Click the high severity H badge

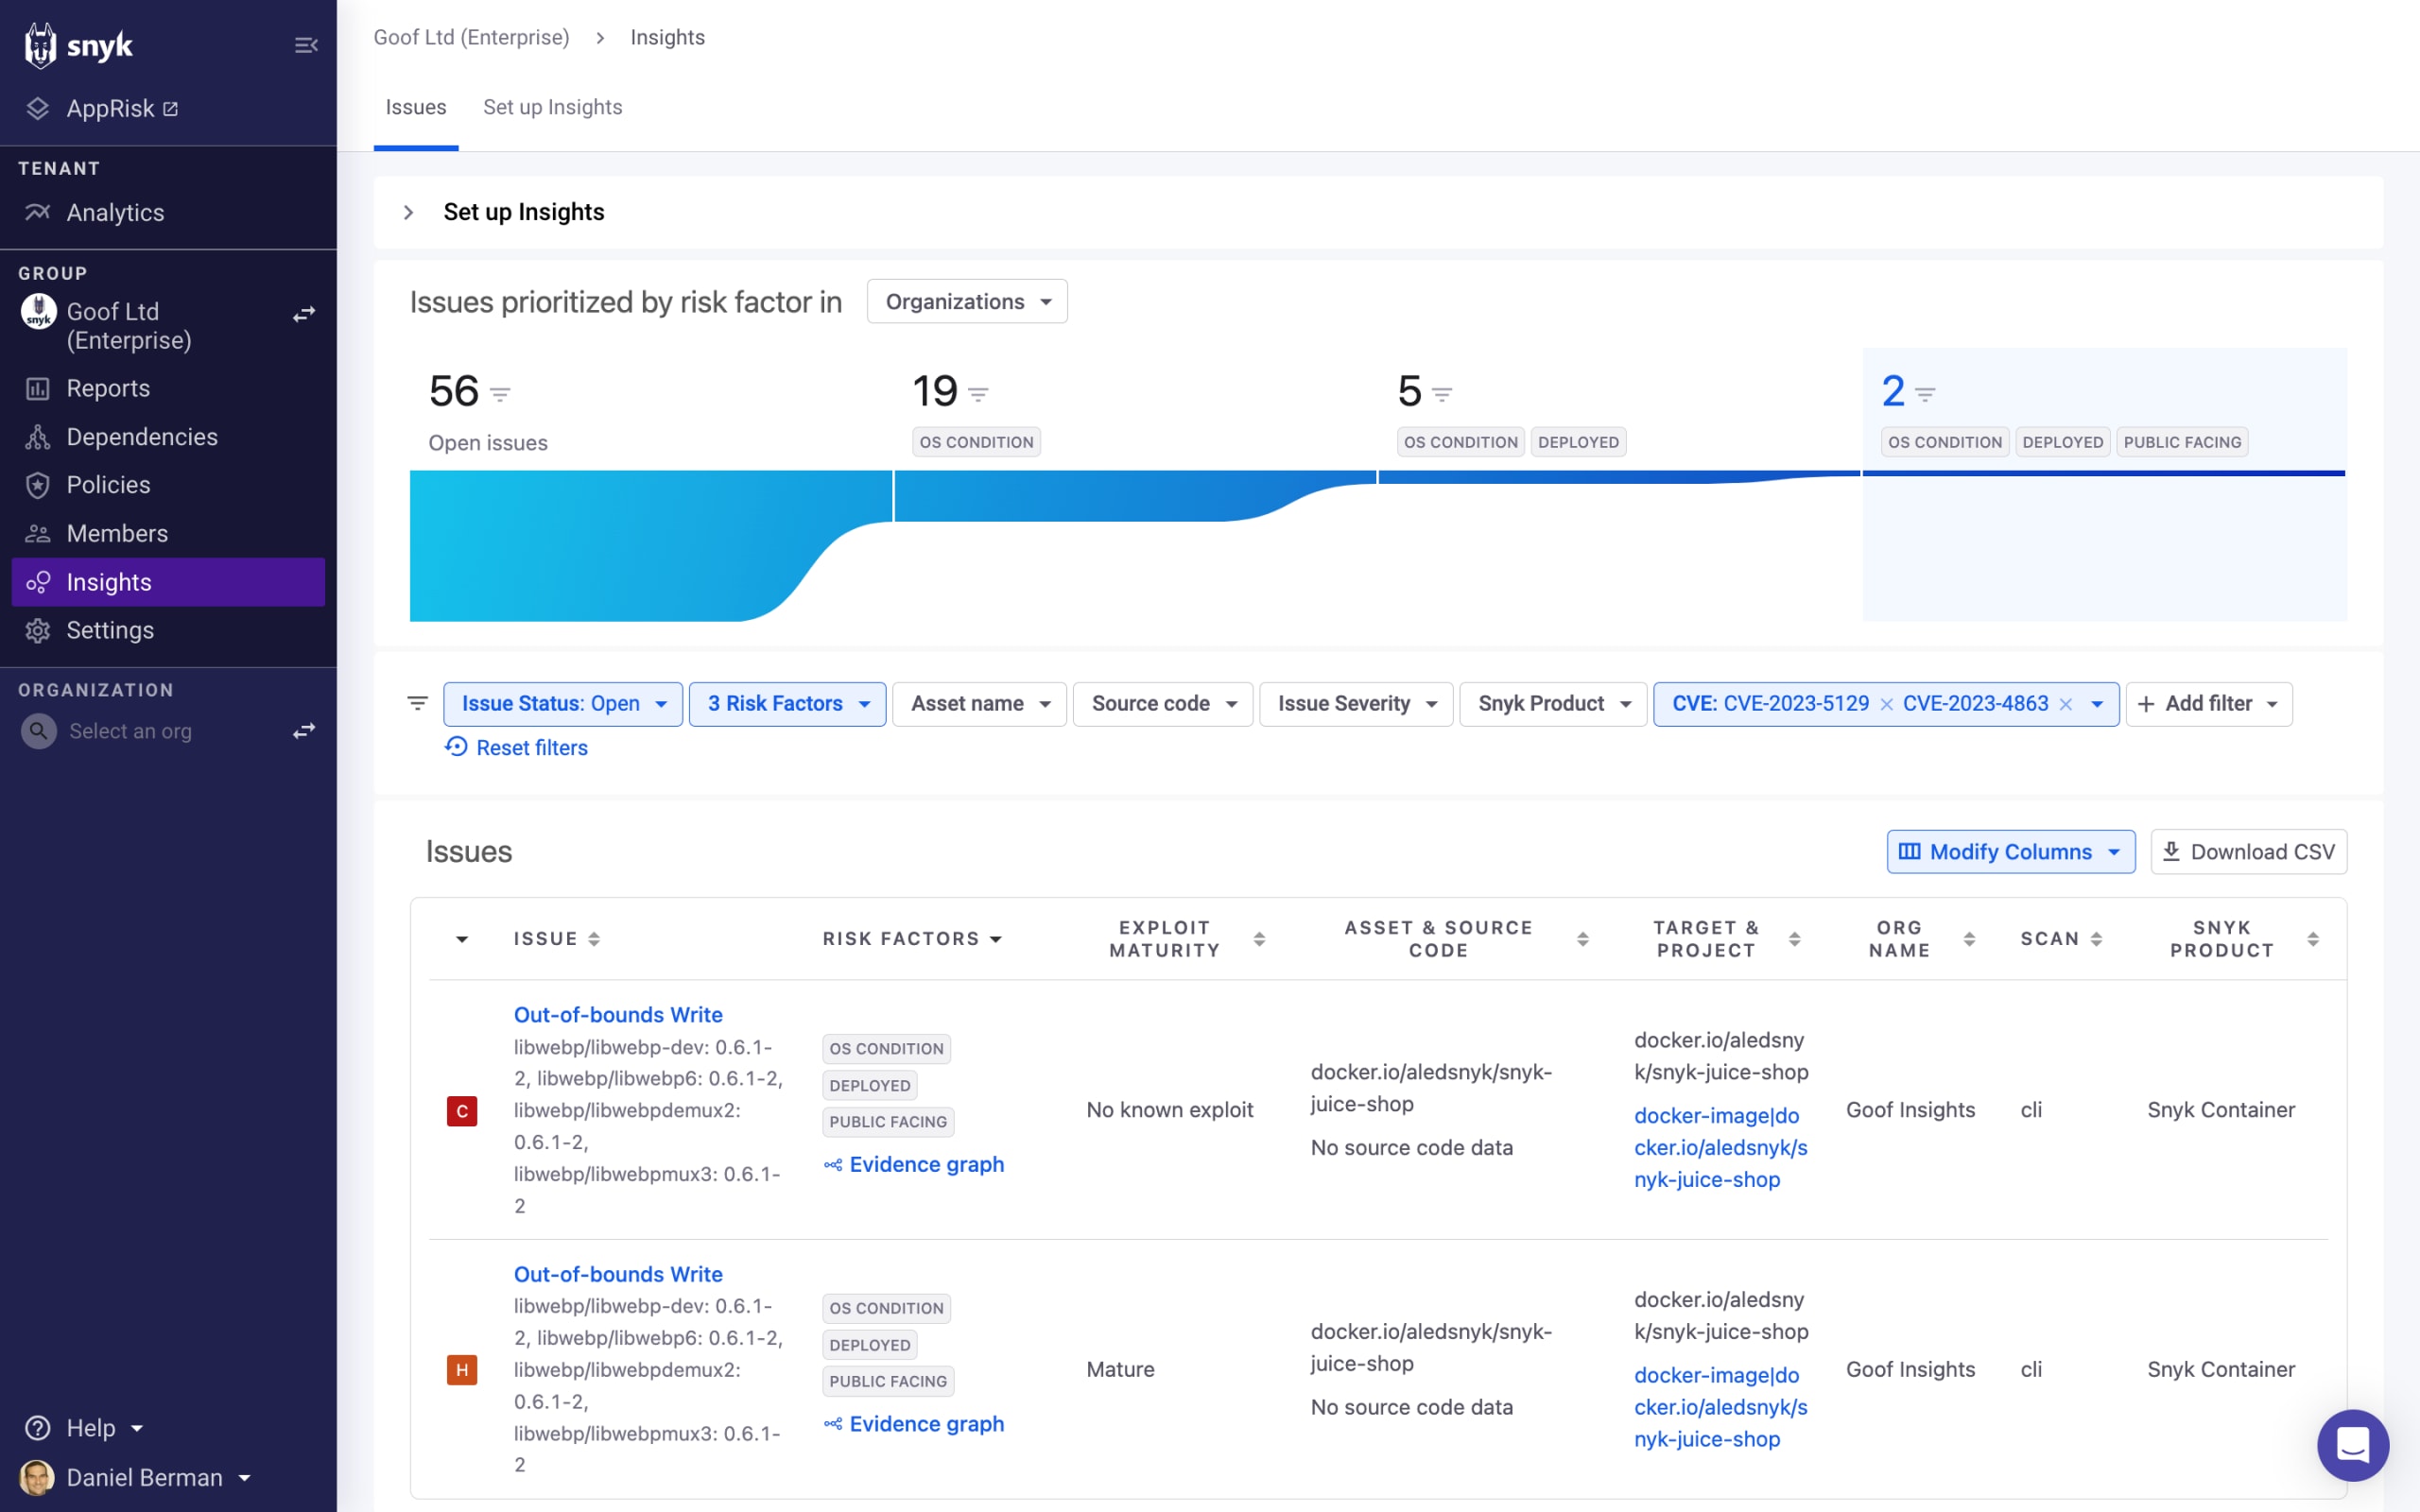(462, 1370)
